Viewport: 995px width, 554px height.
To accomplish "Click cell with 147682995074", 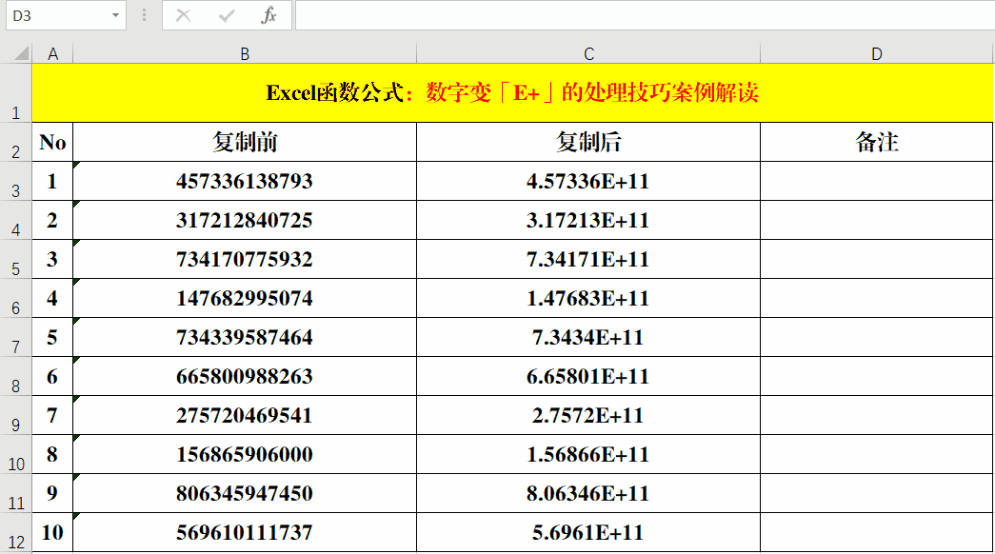I will click(x=245, y=298).
